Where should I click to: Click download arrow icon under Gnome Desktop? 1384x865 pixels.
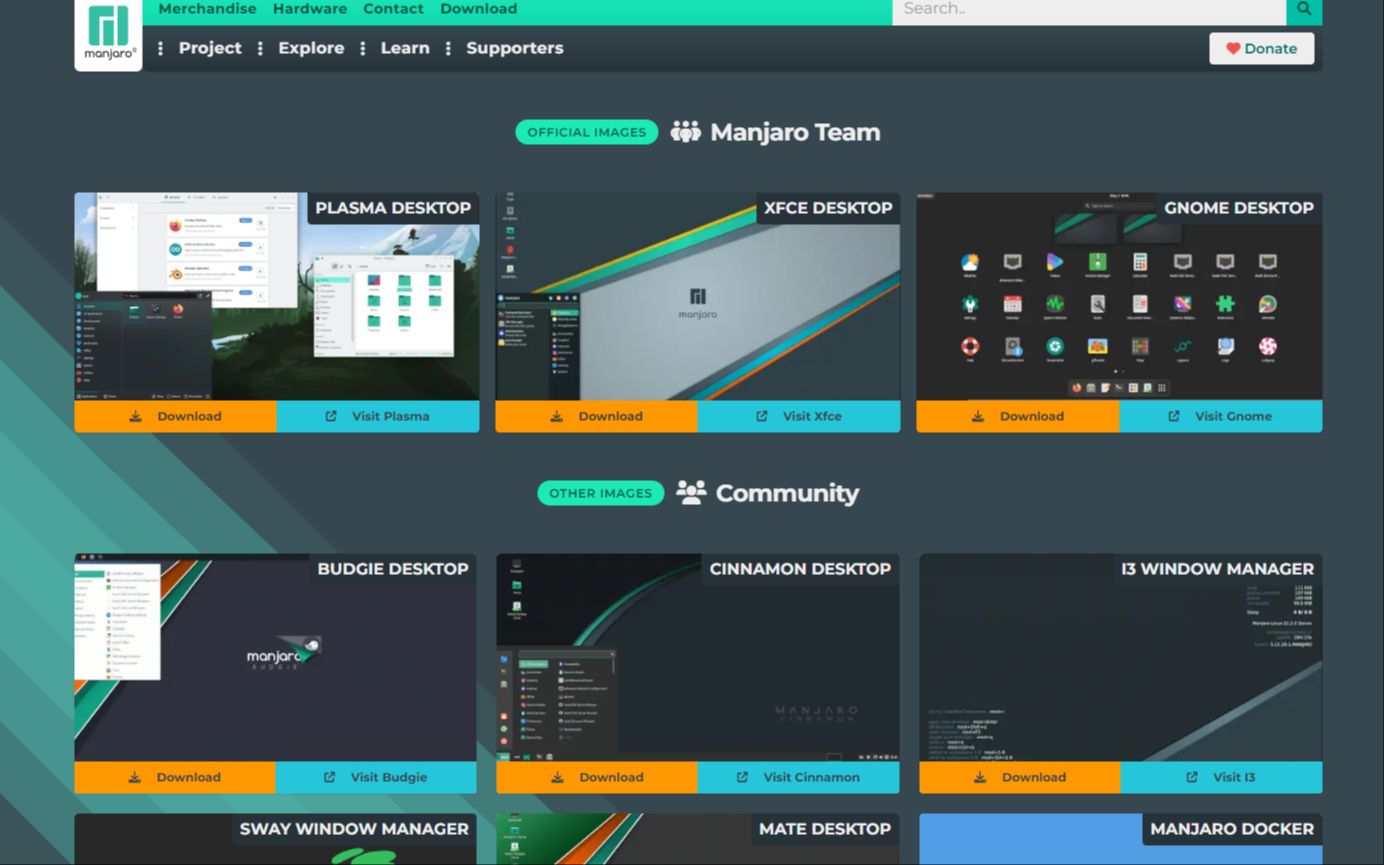tap(978, 416)
